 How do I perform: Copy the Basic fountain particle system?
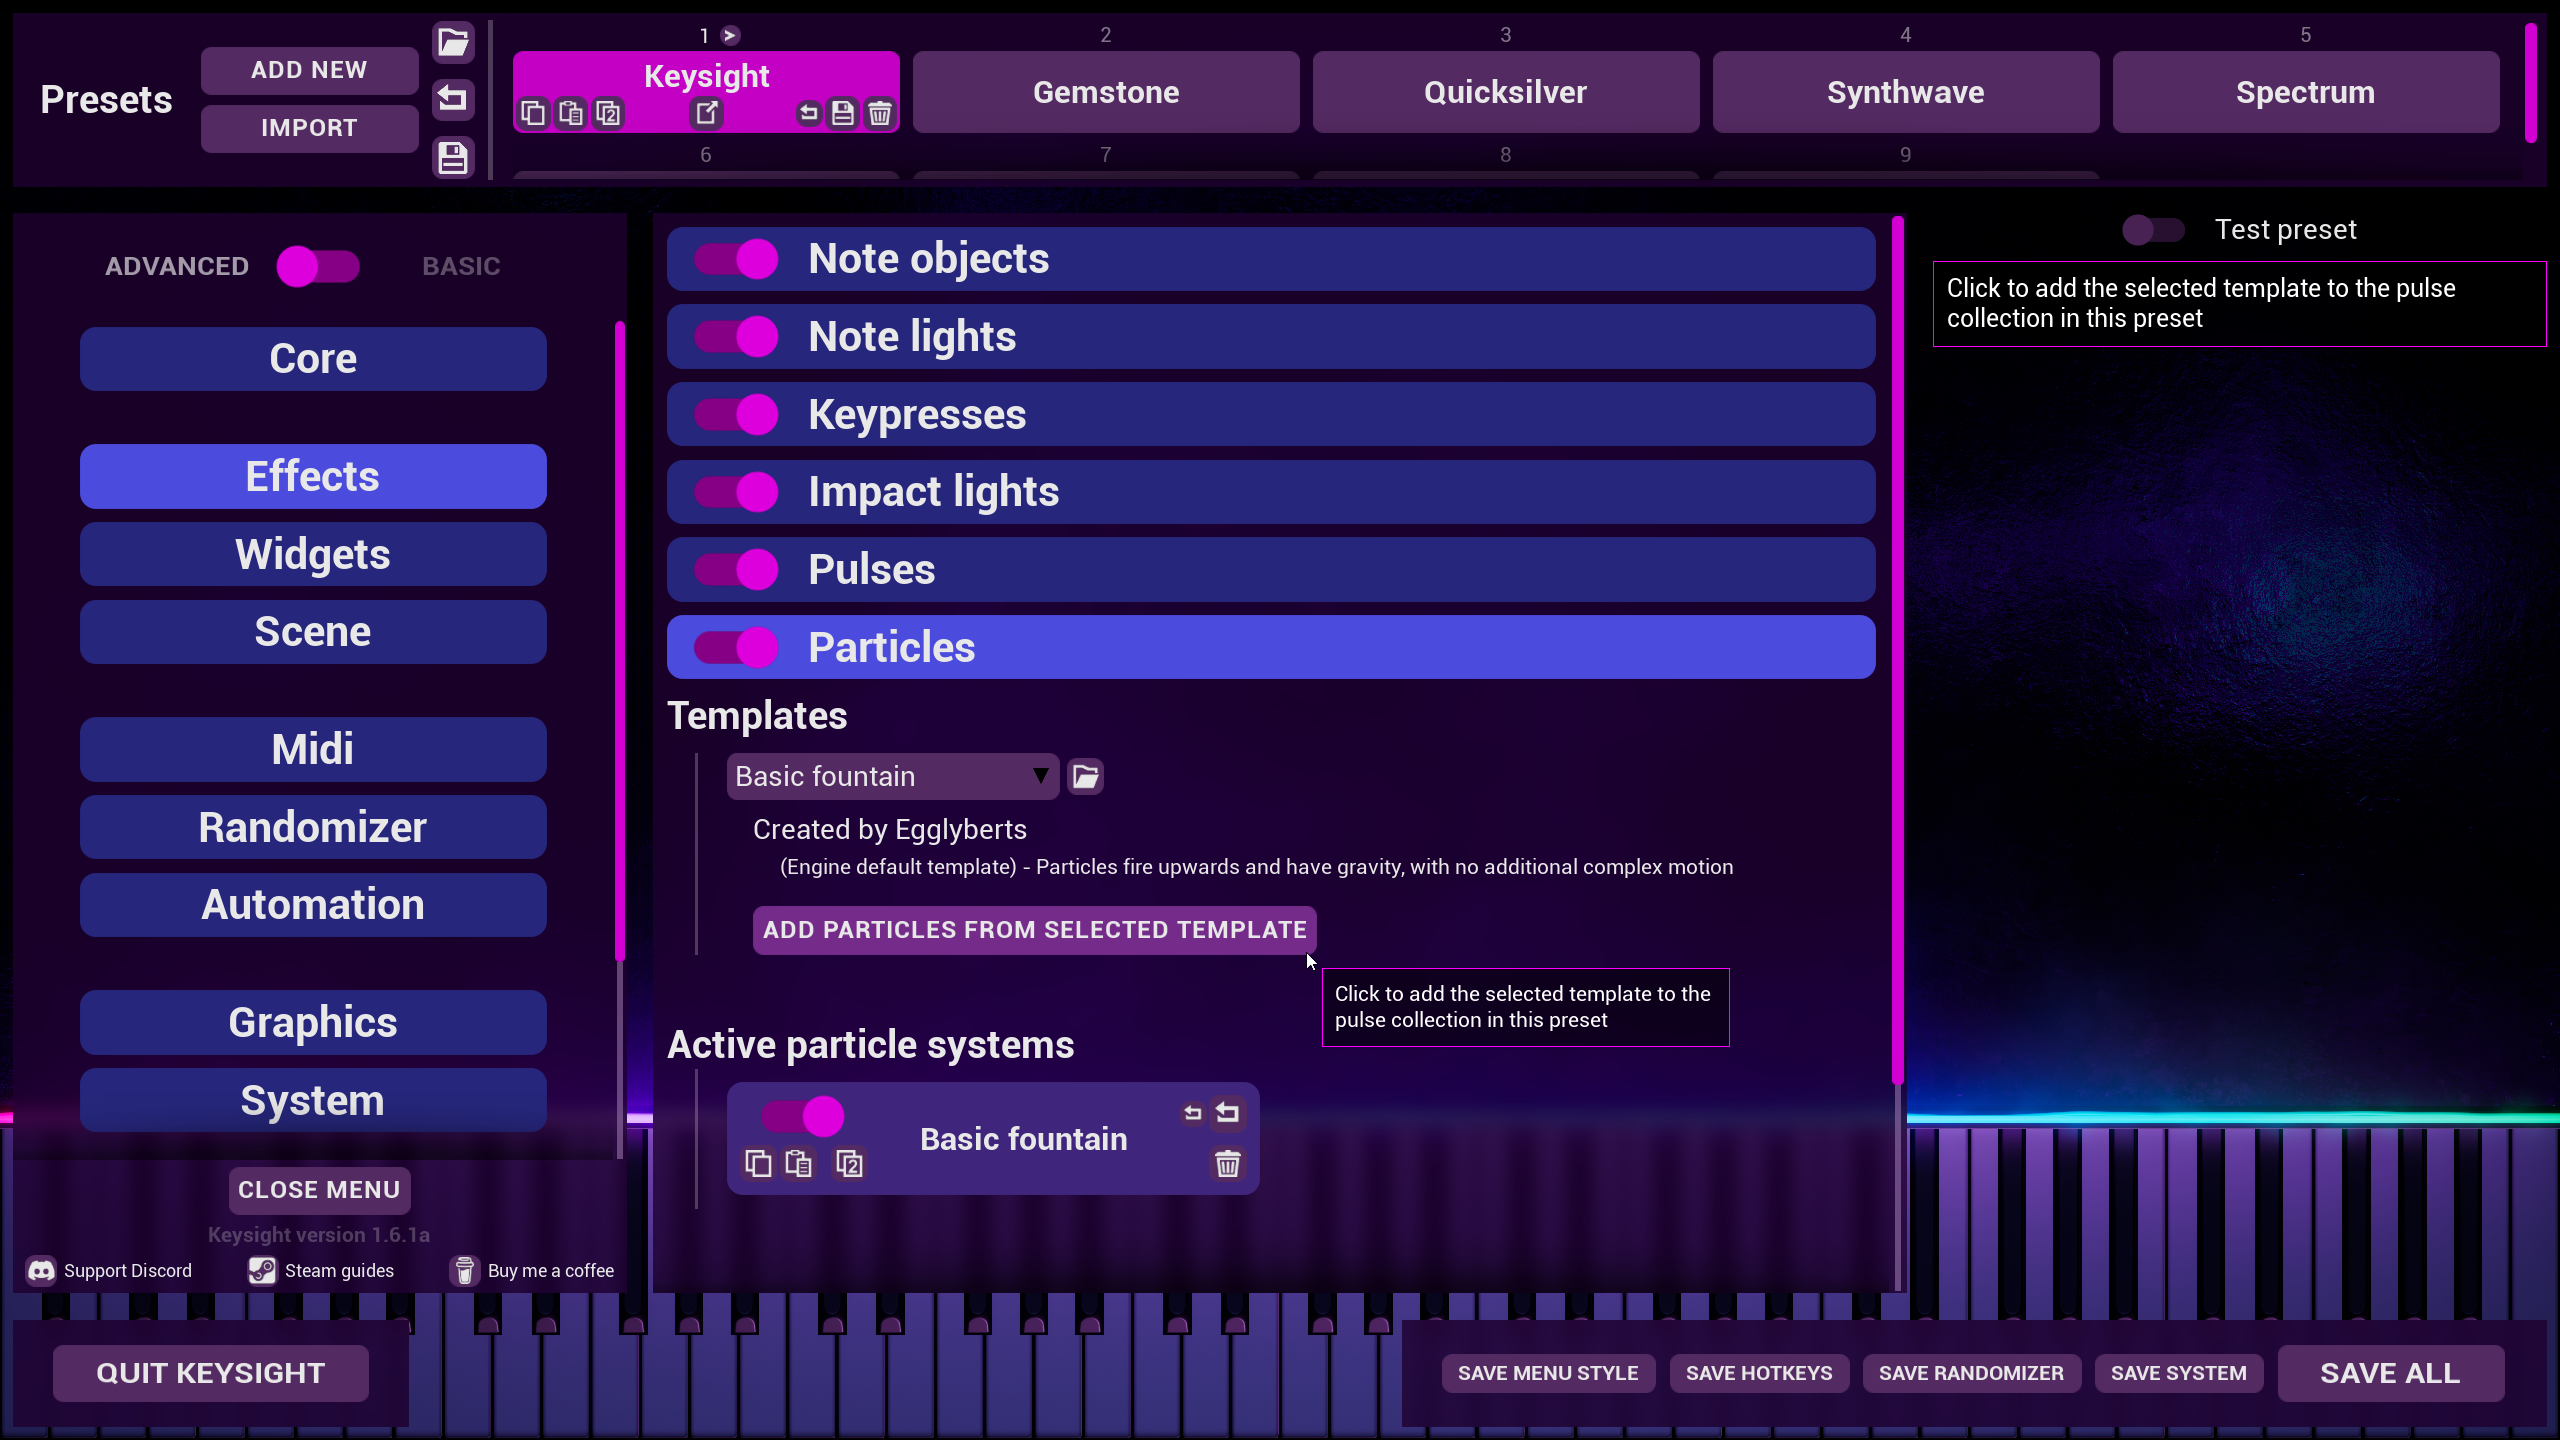point(758,1163)
